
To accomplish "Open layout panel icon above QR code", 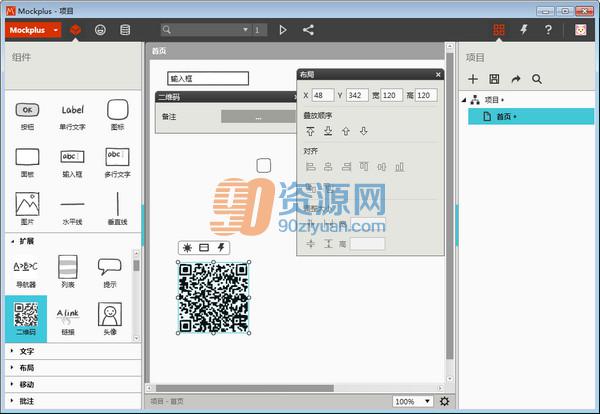I will [x=204, y=248].
